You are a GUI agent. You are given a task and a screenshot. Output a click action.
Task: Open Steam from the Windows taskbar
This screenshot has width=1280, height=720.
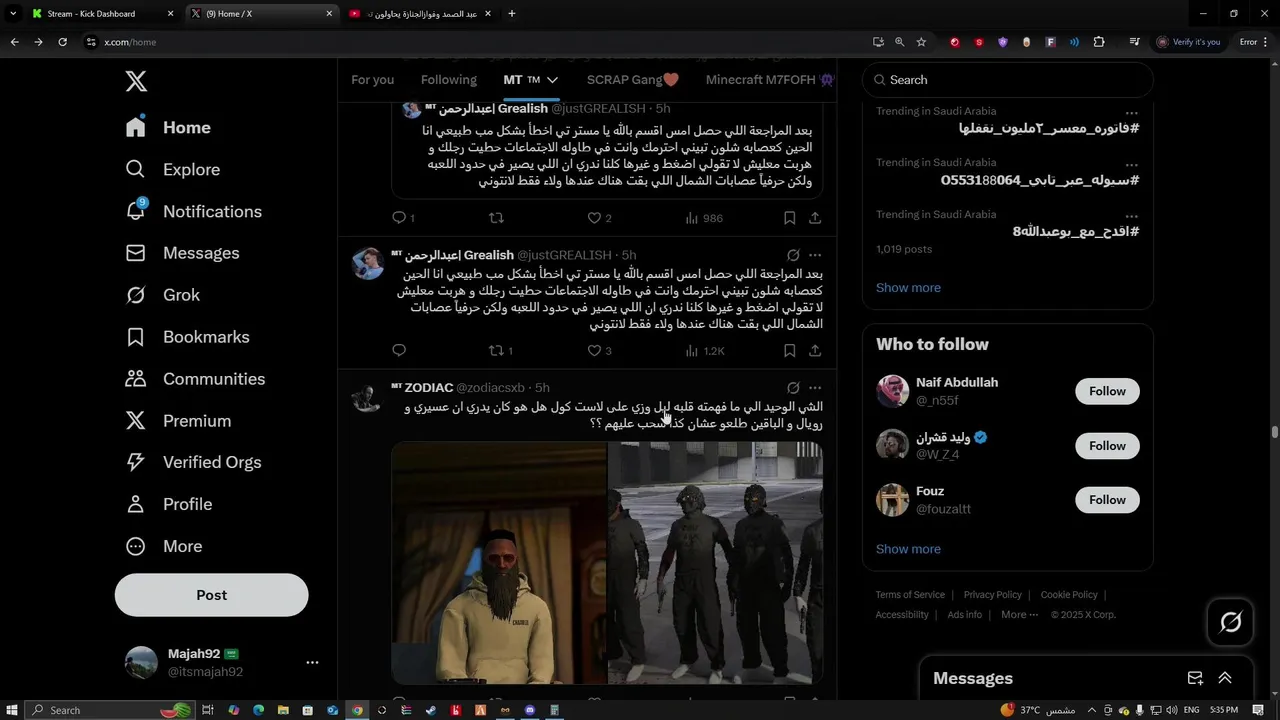(431, 710)
